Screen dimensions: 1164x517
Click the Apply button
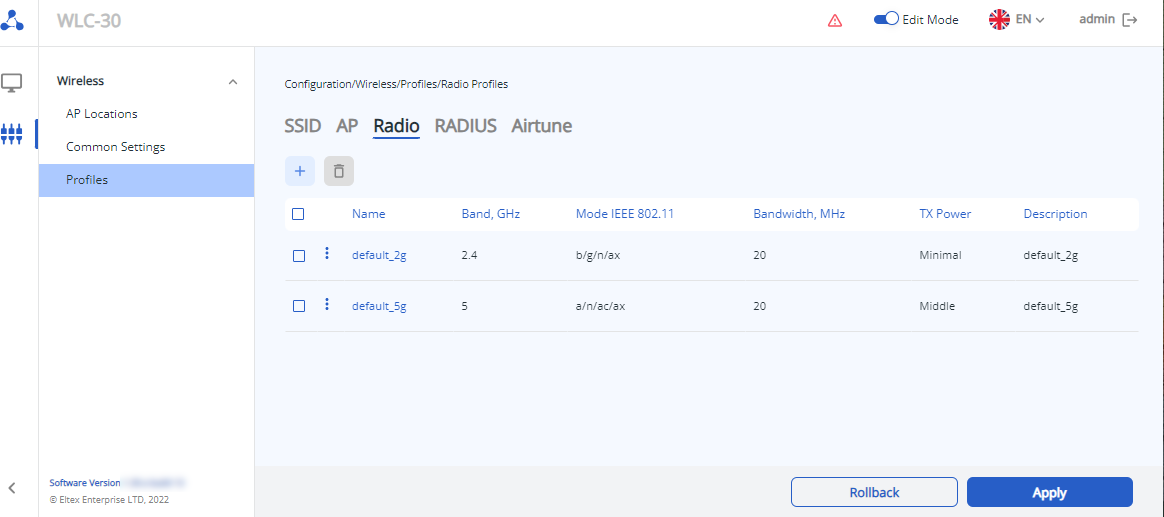tap(1049, 492)
